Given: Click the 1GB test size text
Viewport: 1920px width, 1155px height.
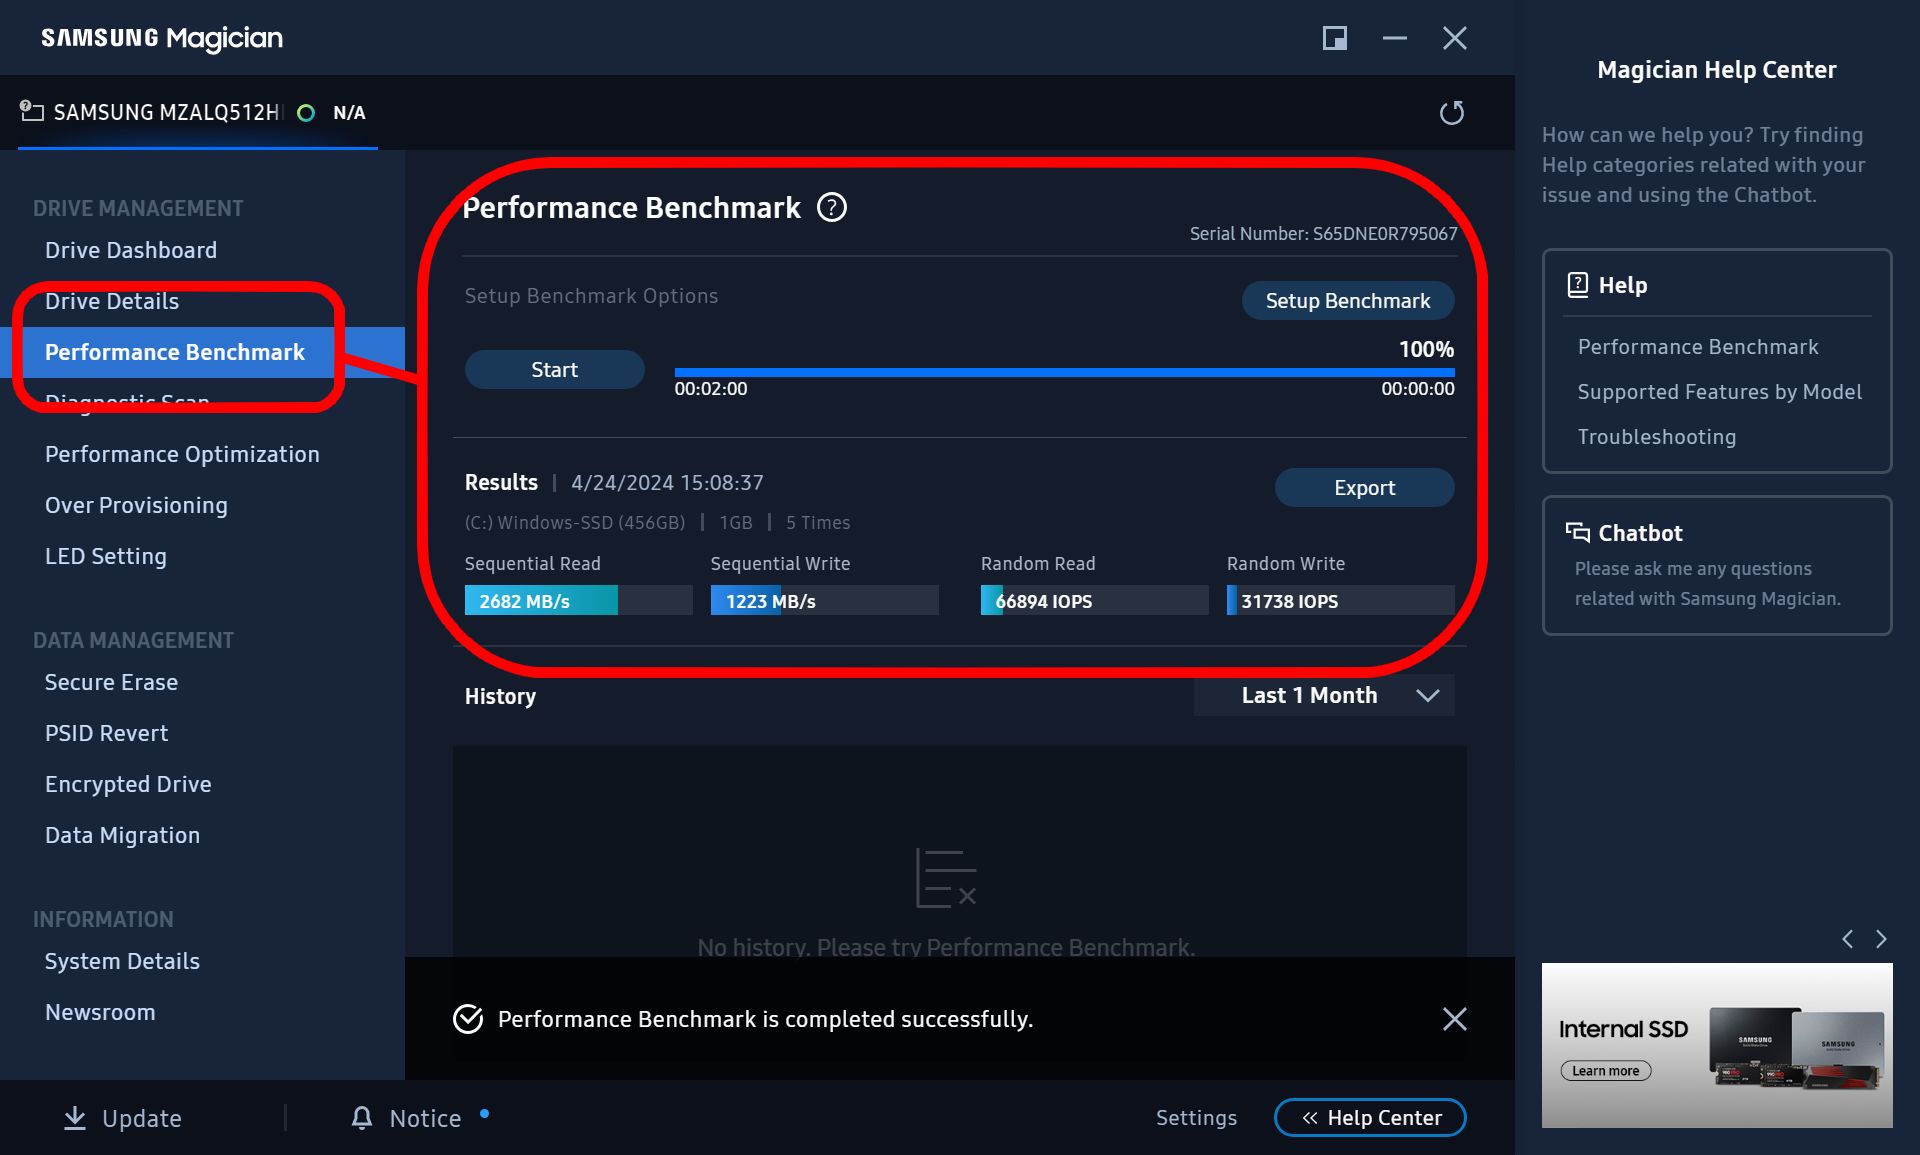Looking at the screenshot, I should [736, 522].
